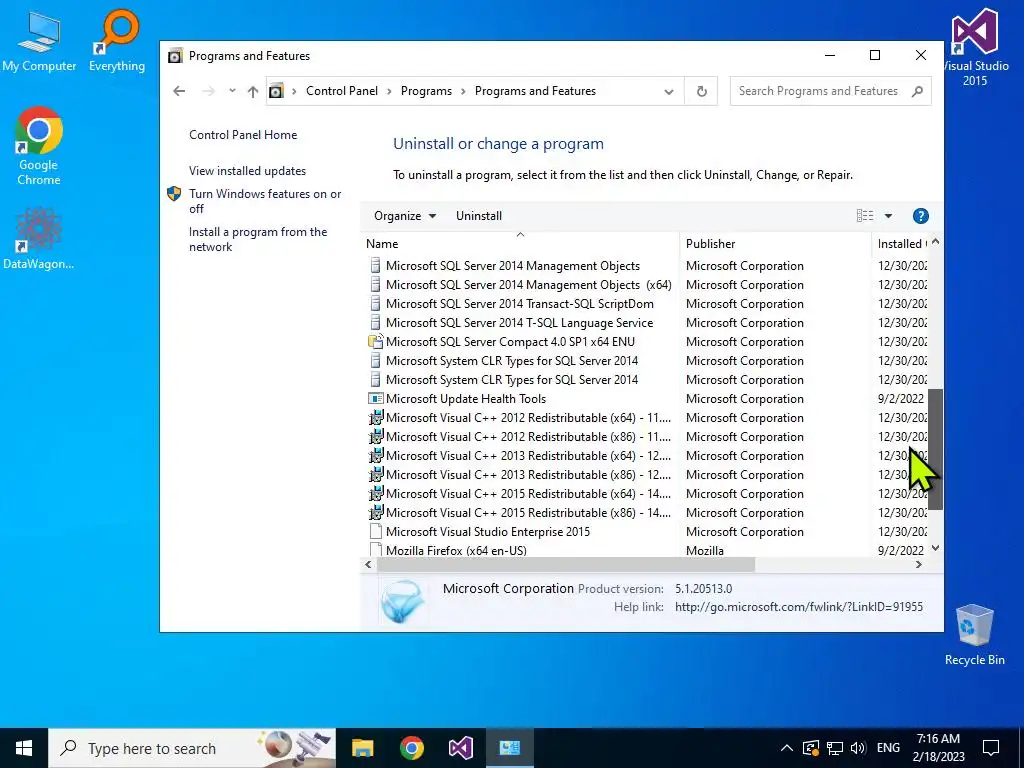This screenshot has height=768, width=1024.
Task: Go back using the navigation arrow
Action: pos(179,91)
